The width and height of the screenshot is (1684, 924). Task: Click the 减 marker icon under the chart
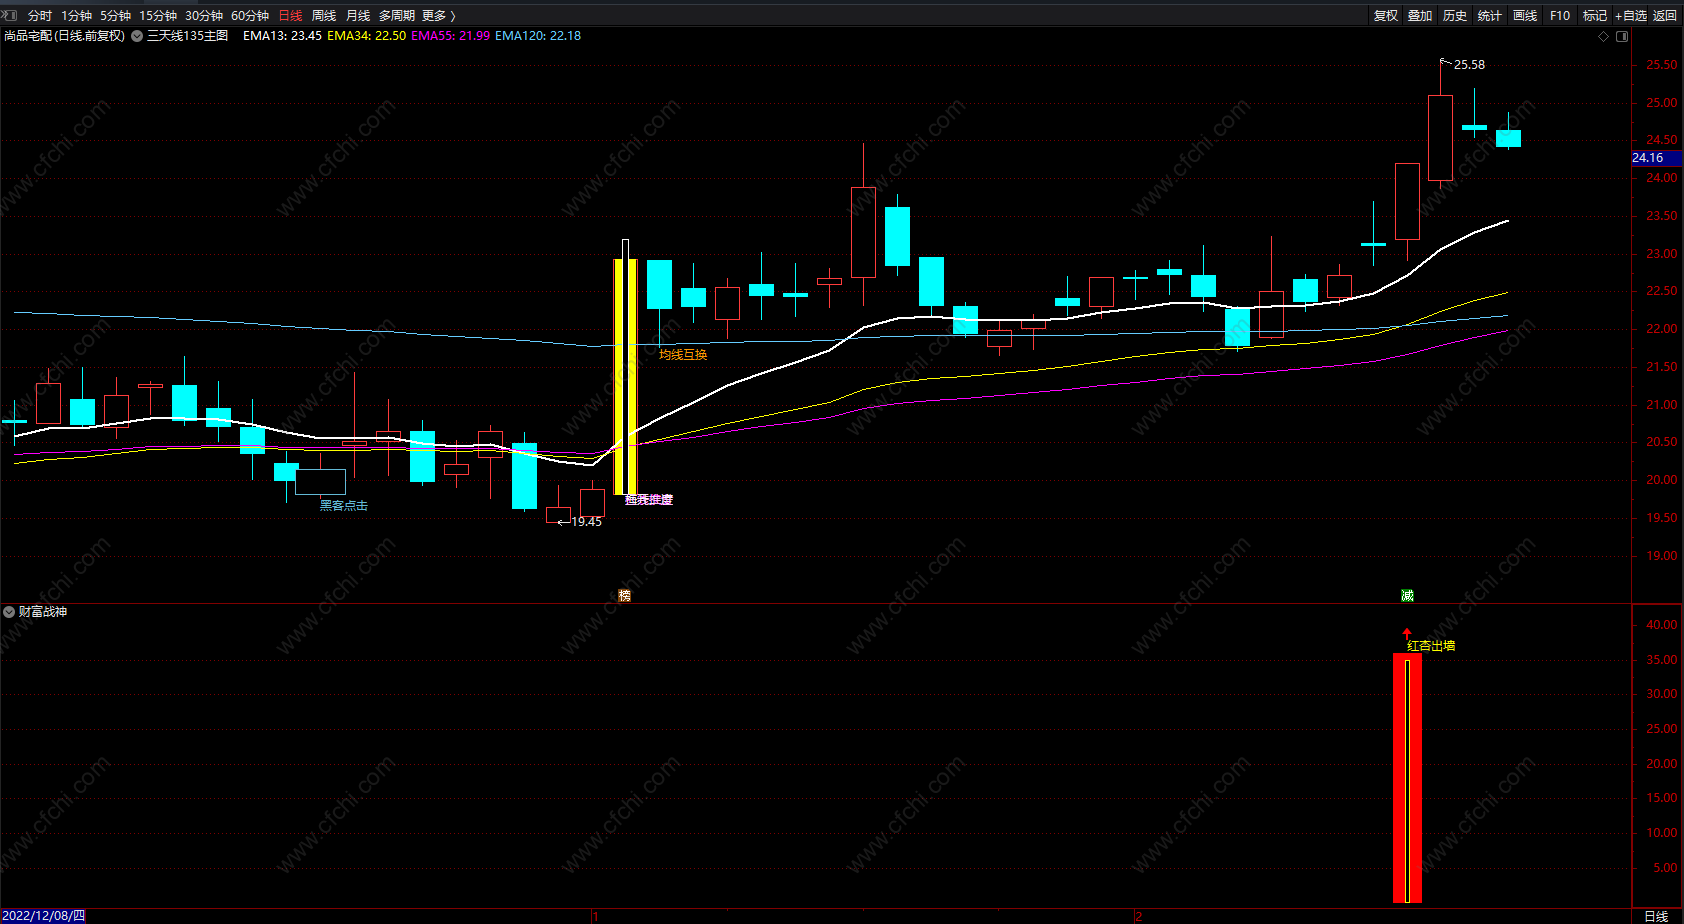1407,595
